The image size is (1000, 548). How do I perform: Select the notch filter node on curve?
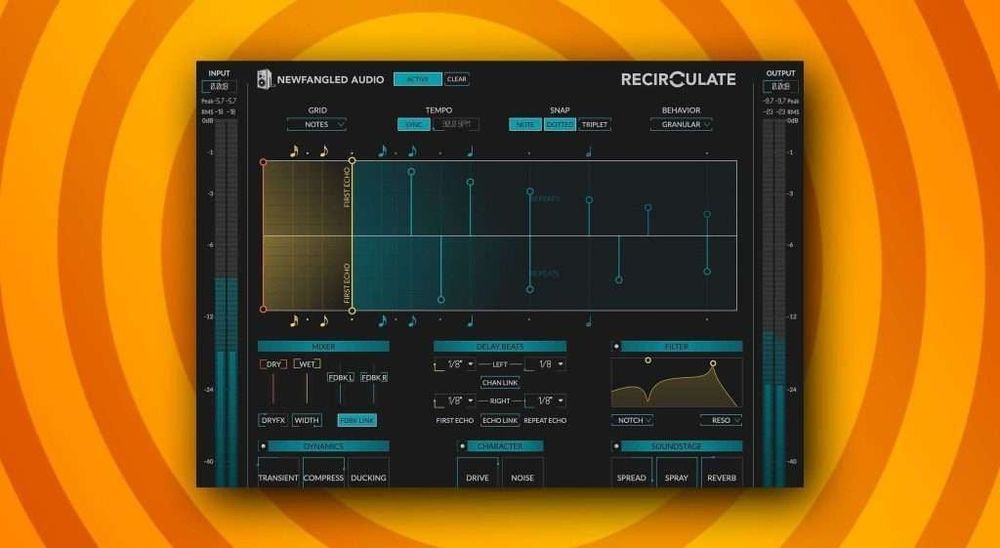[648, 360]
